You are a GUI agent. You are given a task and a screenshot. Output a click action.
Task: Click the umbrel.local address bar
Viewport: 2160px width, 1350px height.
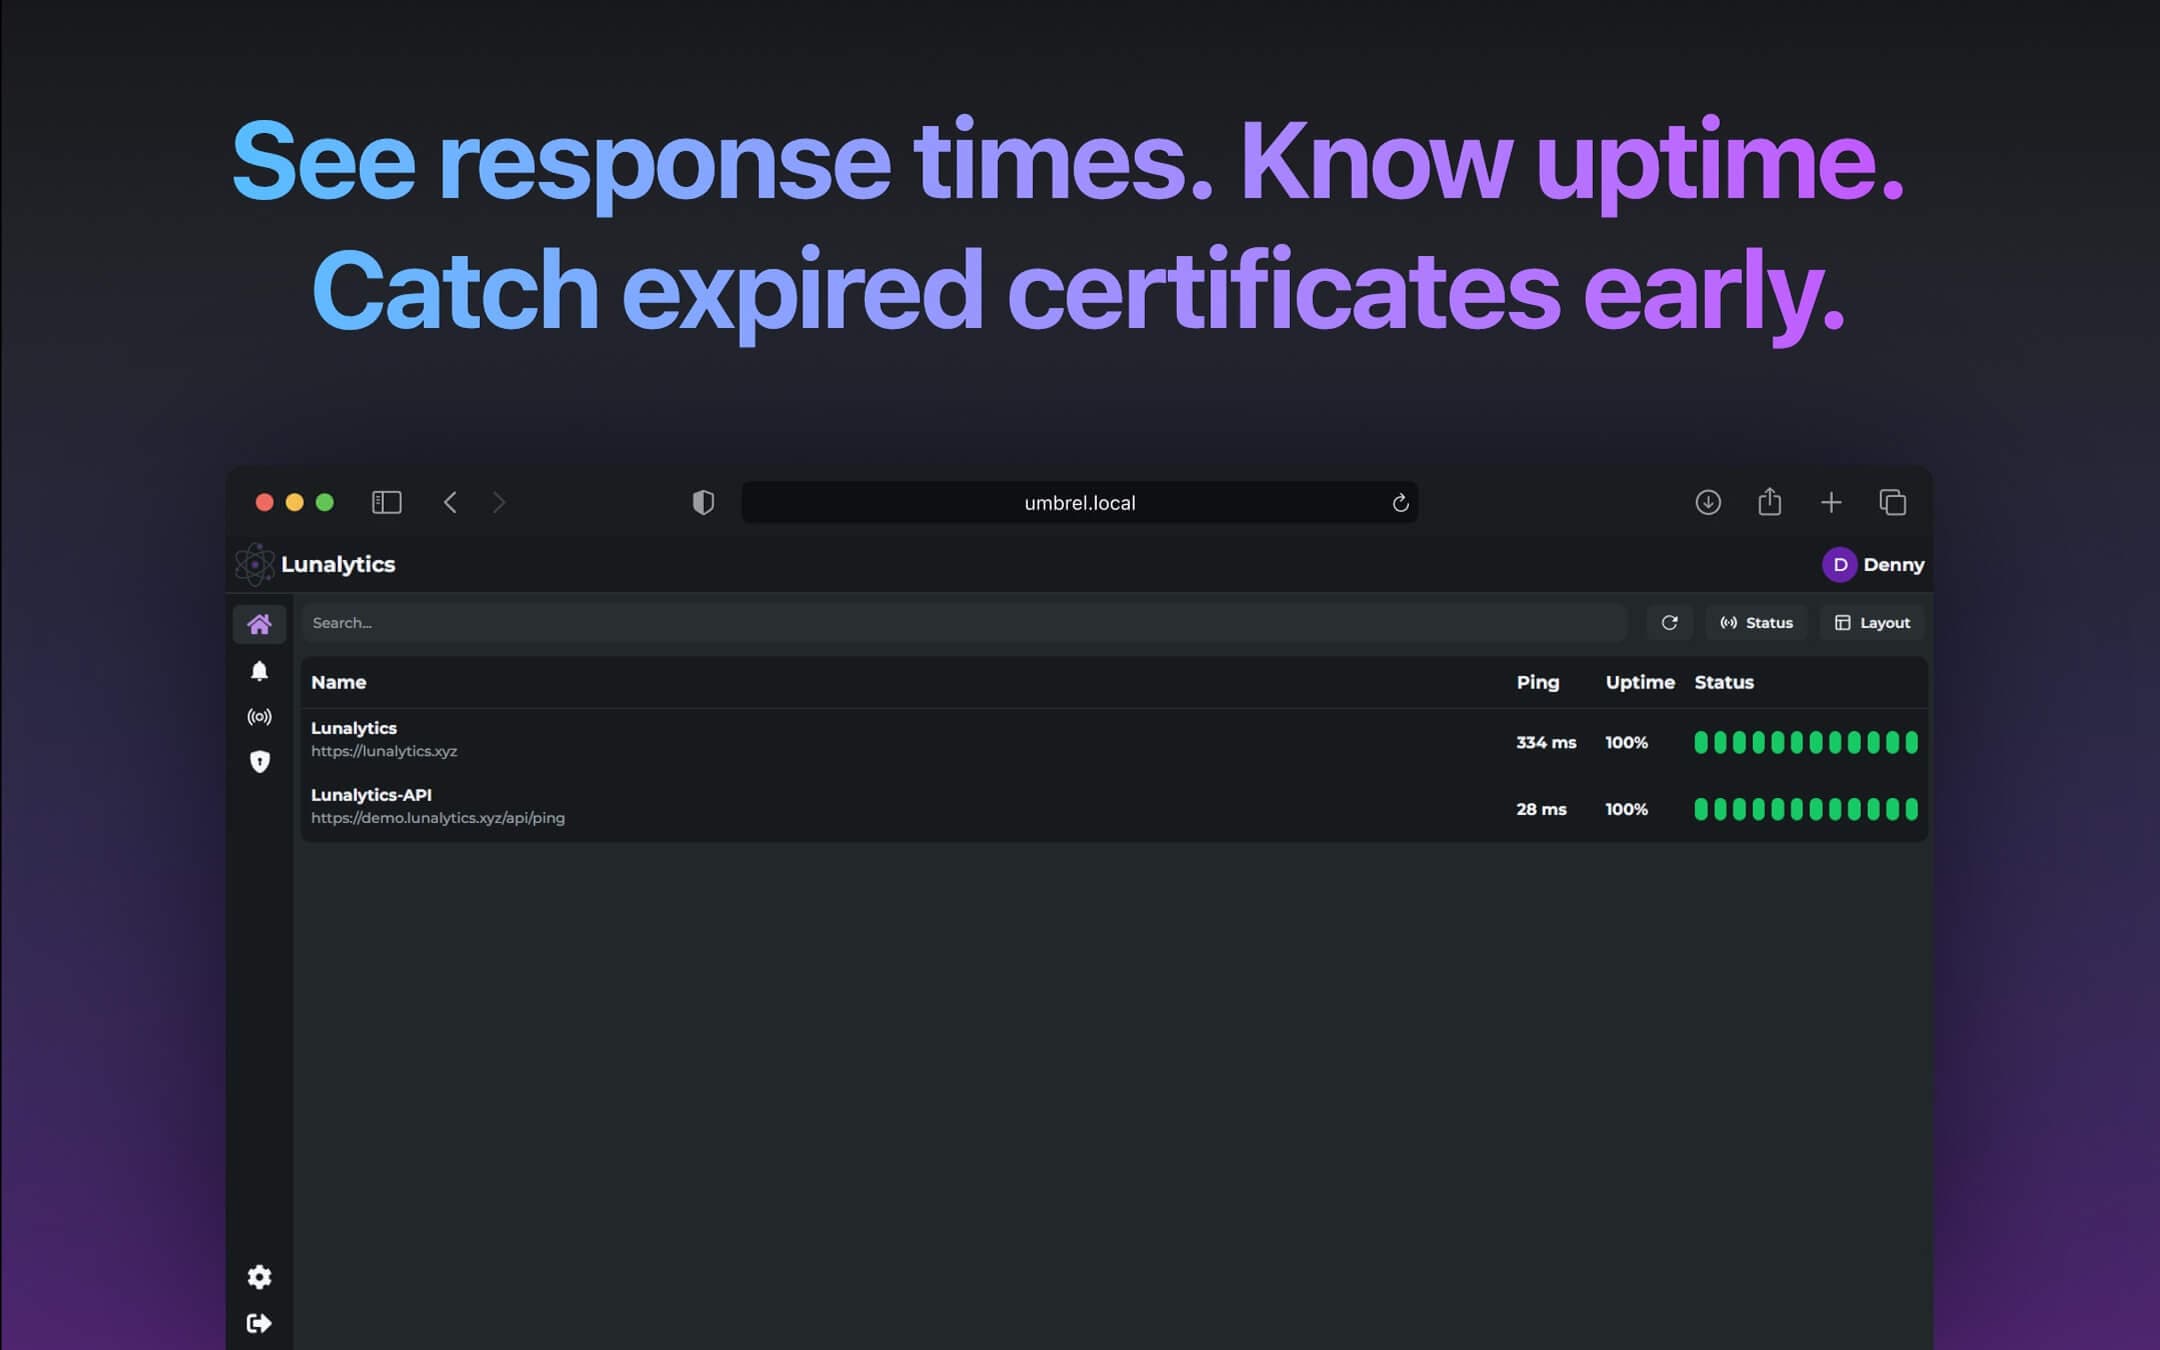coord(1078,503)
